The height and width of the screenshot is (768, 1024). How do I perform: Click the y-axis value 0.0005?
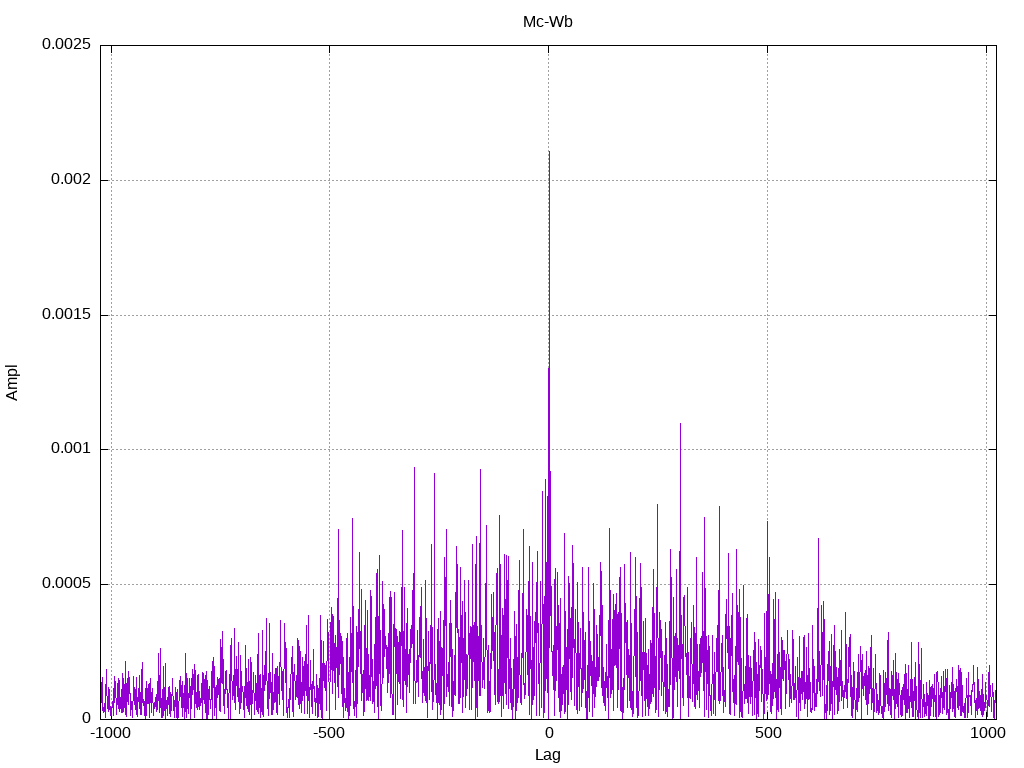pyautogui.click(x=66, y=583)
